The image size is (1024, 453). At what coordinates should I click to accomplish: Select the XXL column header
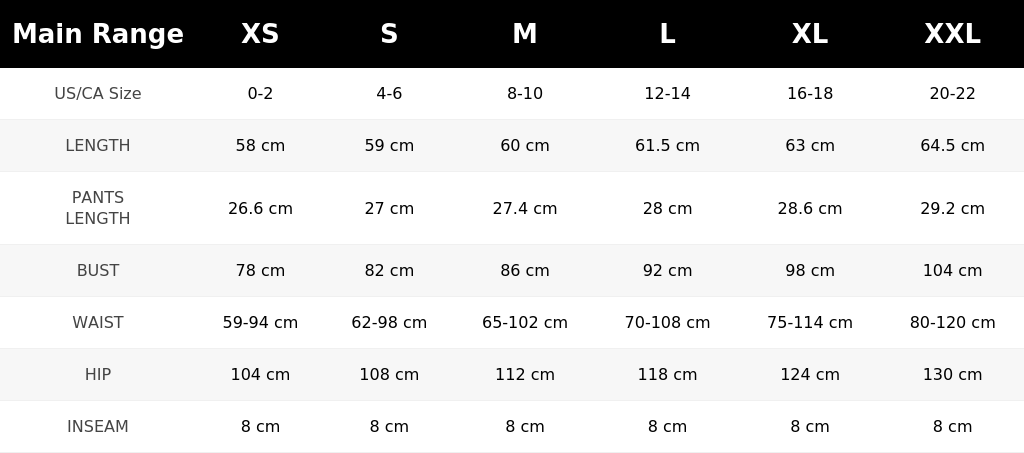(x=952, y=34)
